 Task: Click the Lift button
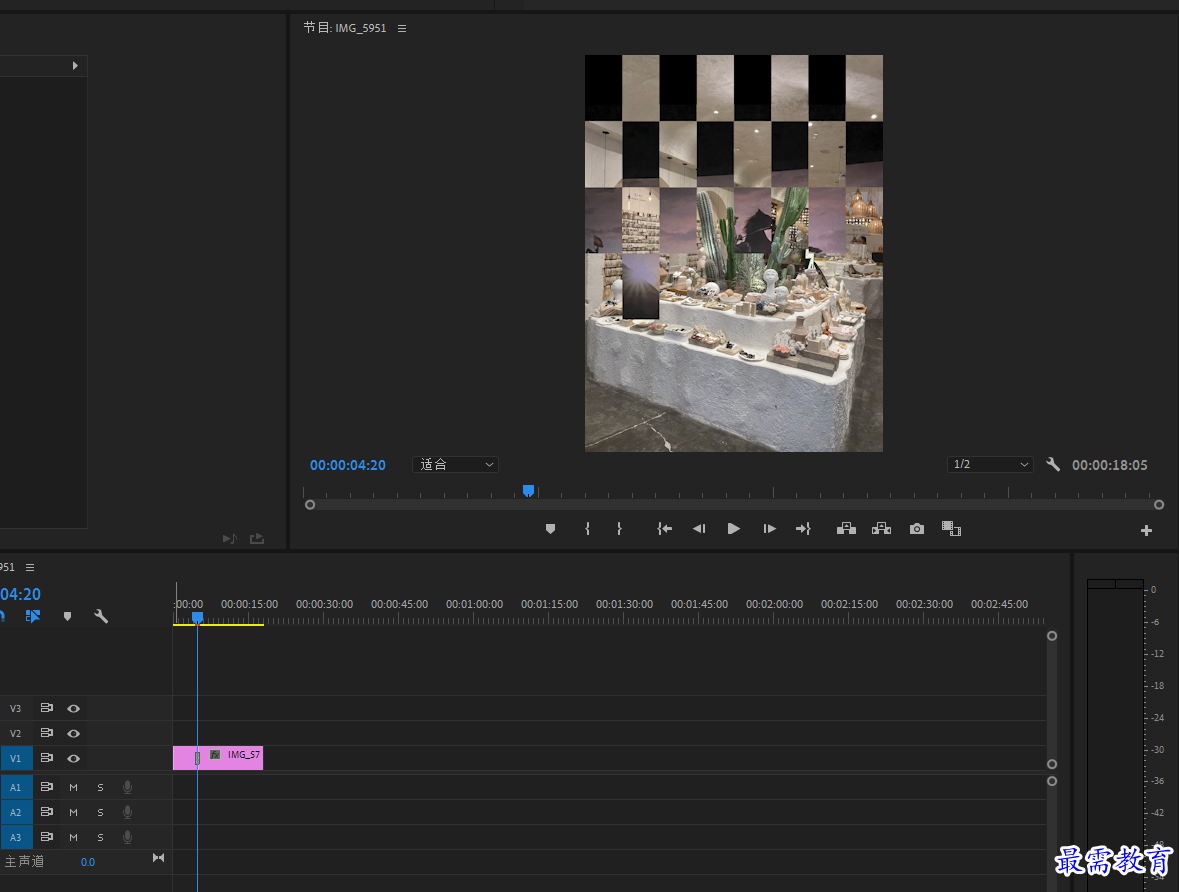[x=847, y=529]
